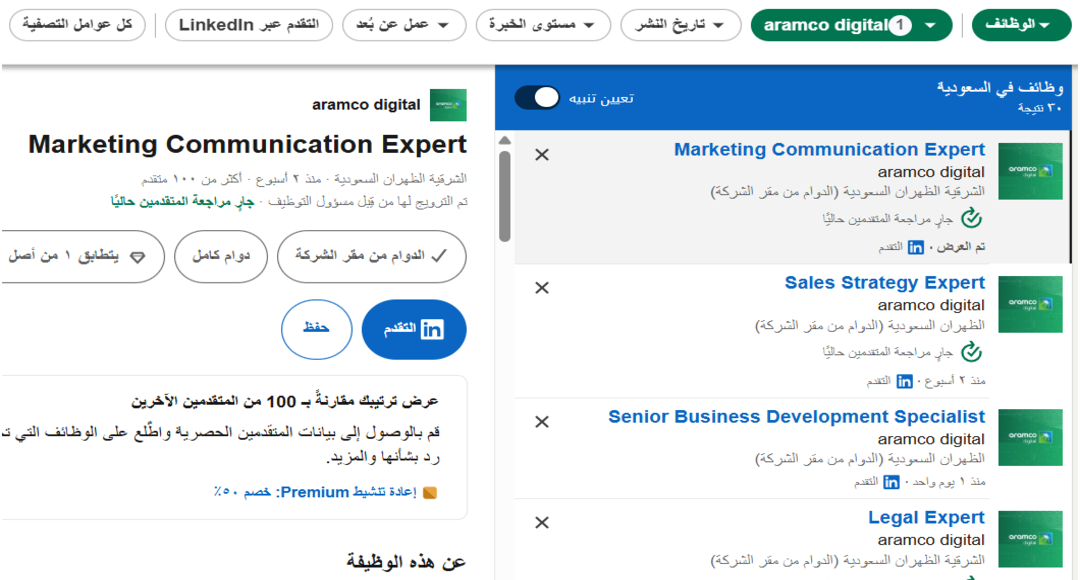Screen dimensions: 1080x580
Task: Expand the aramco digital company filter dropdown
Action: click(x=851, y=25)
